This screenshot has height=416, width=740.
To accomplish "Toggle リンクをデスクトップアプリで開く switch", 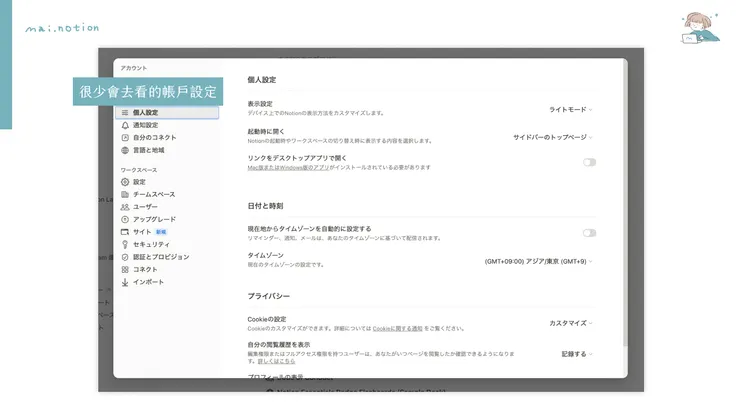I will (x=589, y=162).
